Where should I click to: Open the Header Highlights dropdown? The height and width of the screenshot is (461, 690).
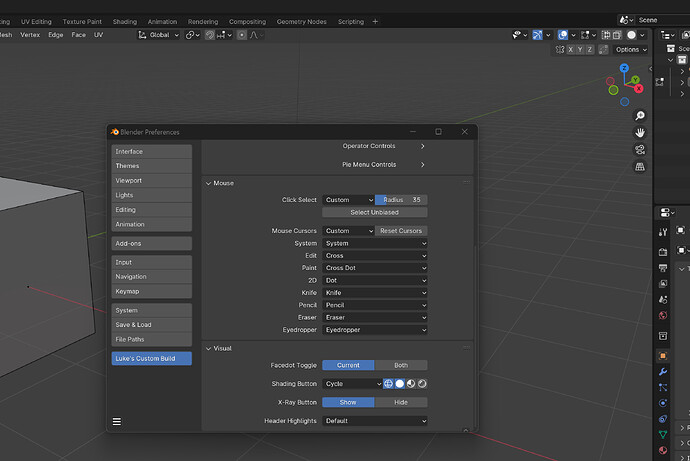[x=374, y=421]
